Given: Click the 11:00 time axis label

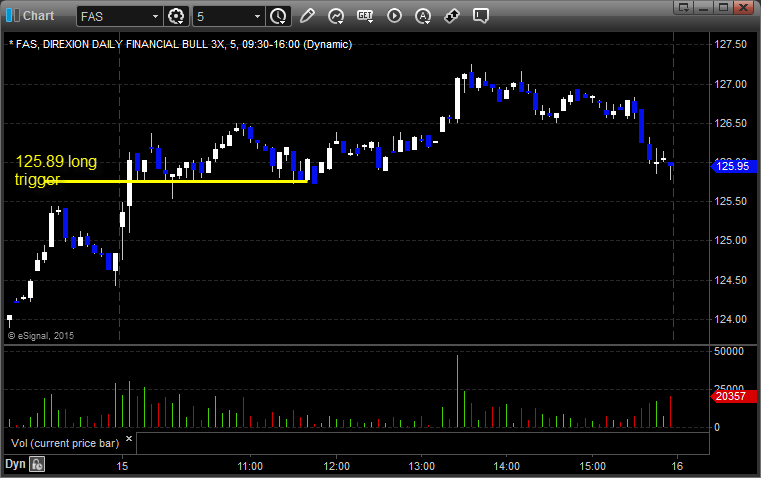Looking at the screenshot, I should click(x=250, y=466).
